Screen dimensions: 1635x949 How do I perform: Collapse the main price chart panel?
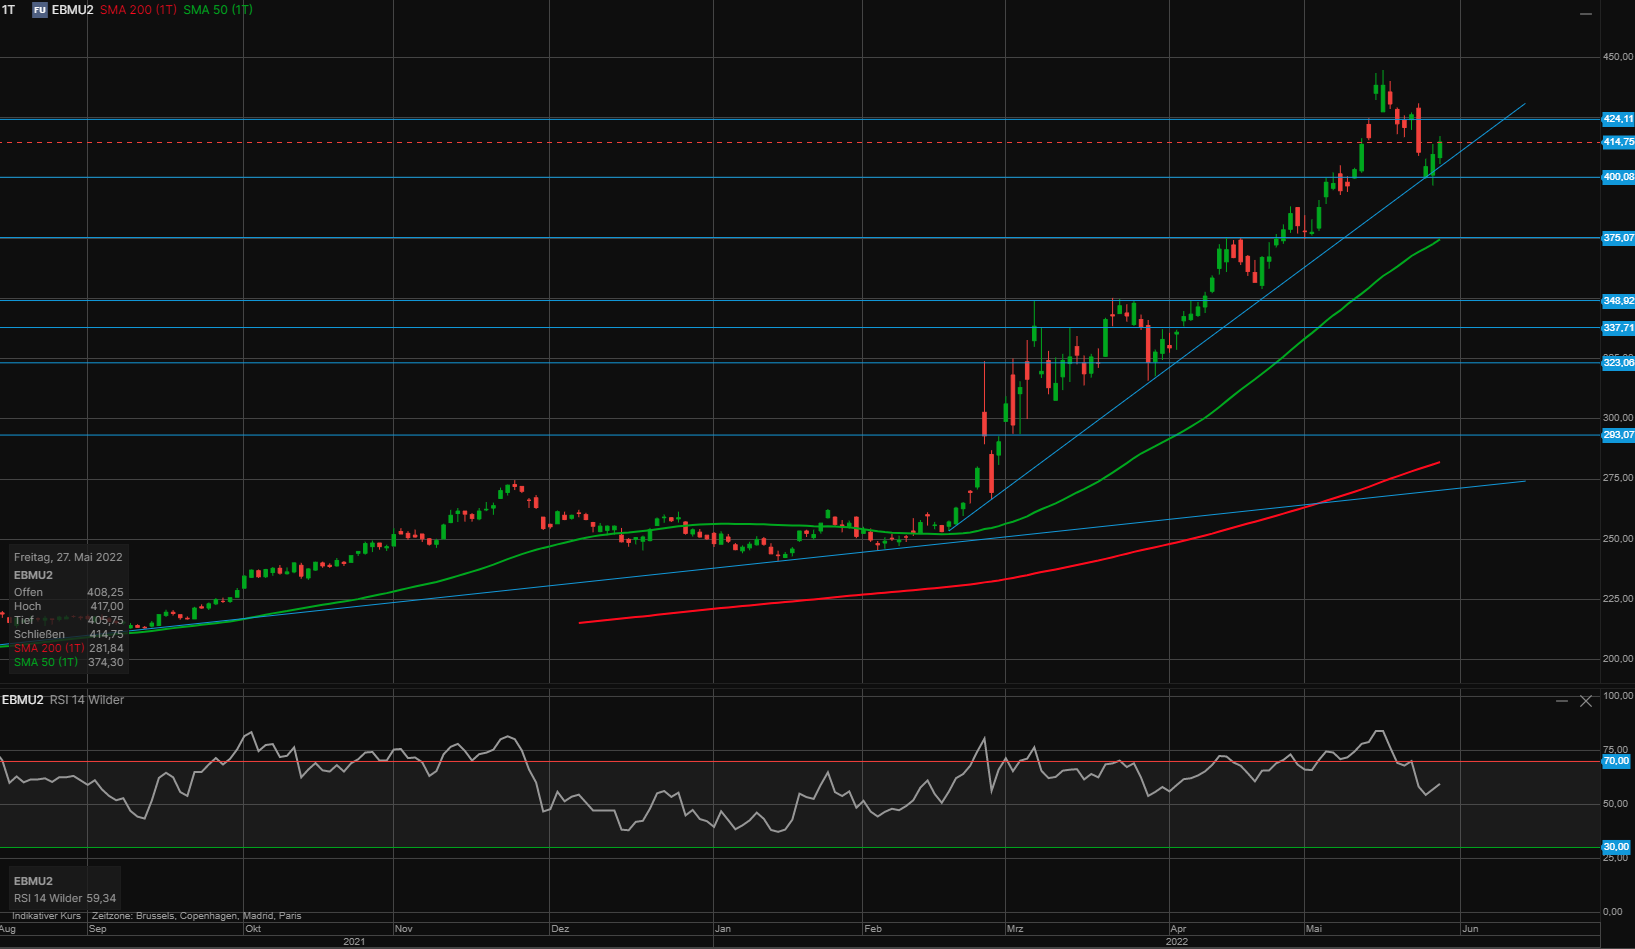(1586, 14)
